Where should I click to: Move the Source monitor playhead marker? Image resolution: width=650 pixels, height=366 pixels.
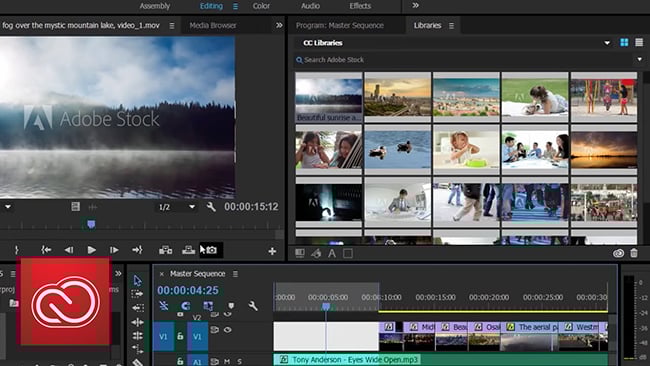click(91, 224)
